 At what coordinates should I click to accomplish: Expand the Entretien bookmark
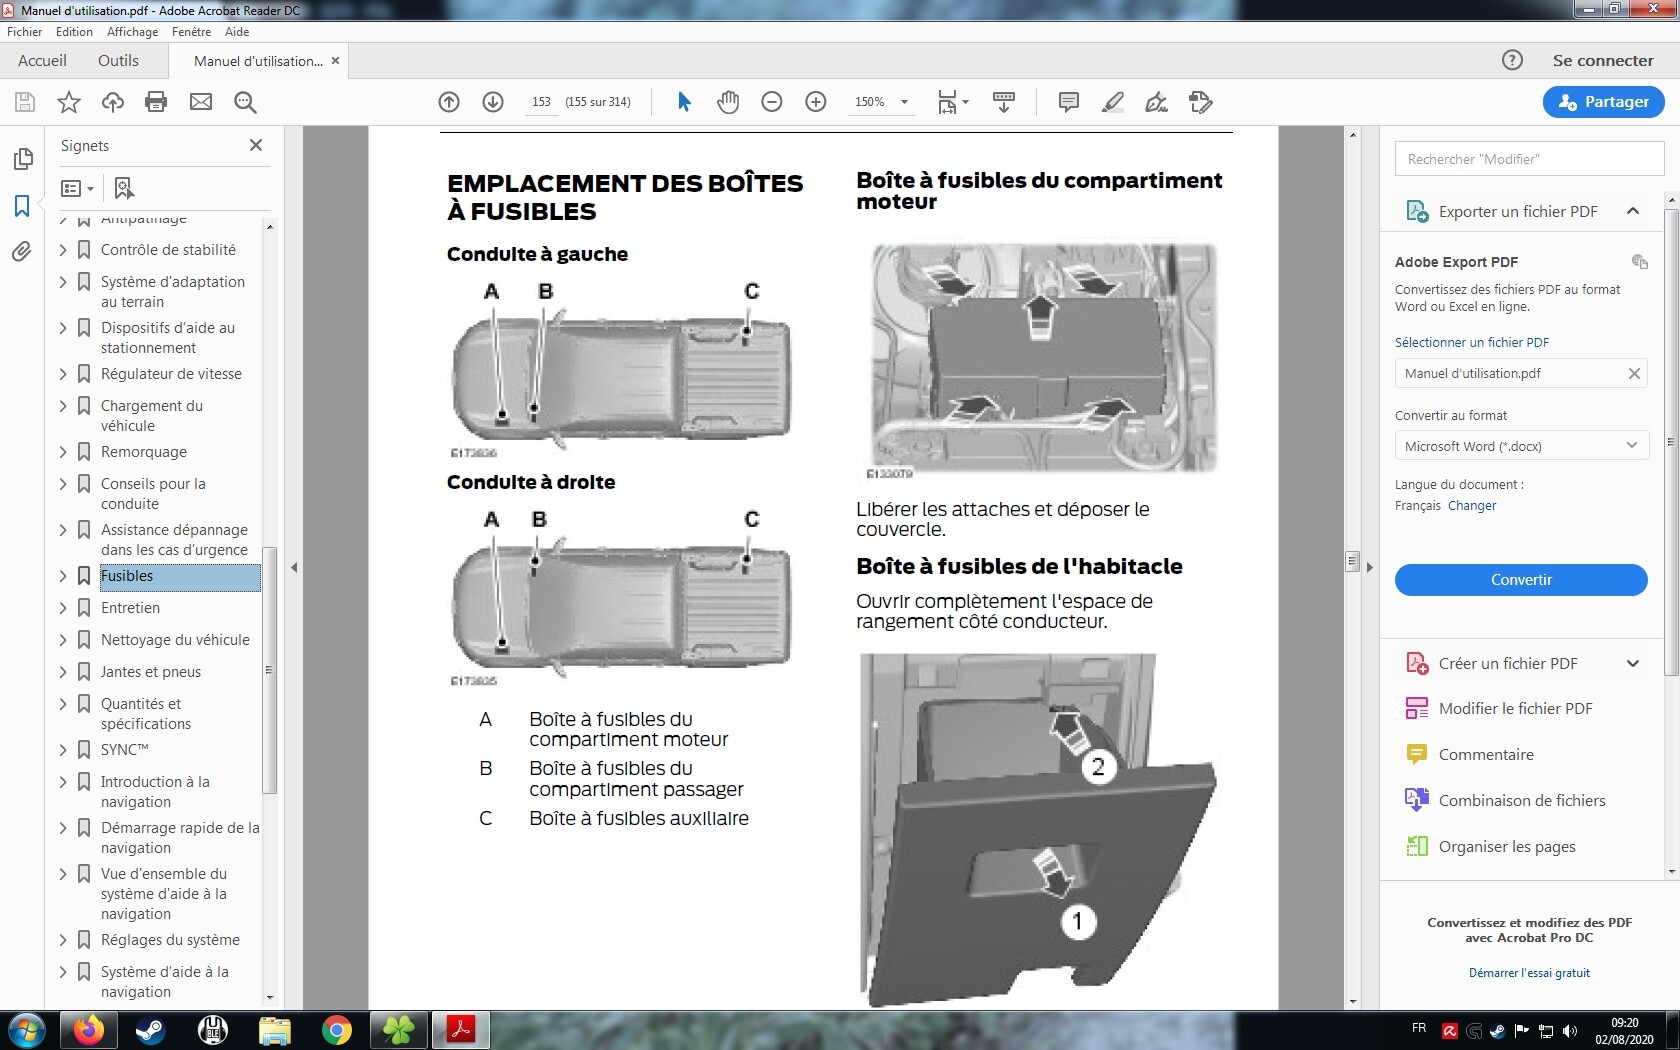click(63, 608)
